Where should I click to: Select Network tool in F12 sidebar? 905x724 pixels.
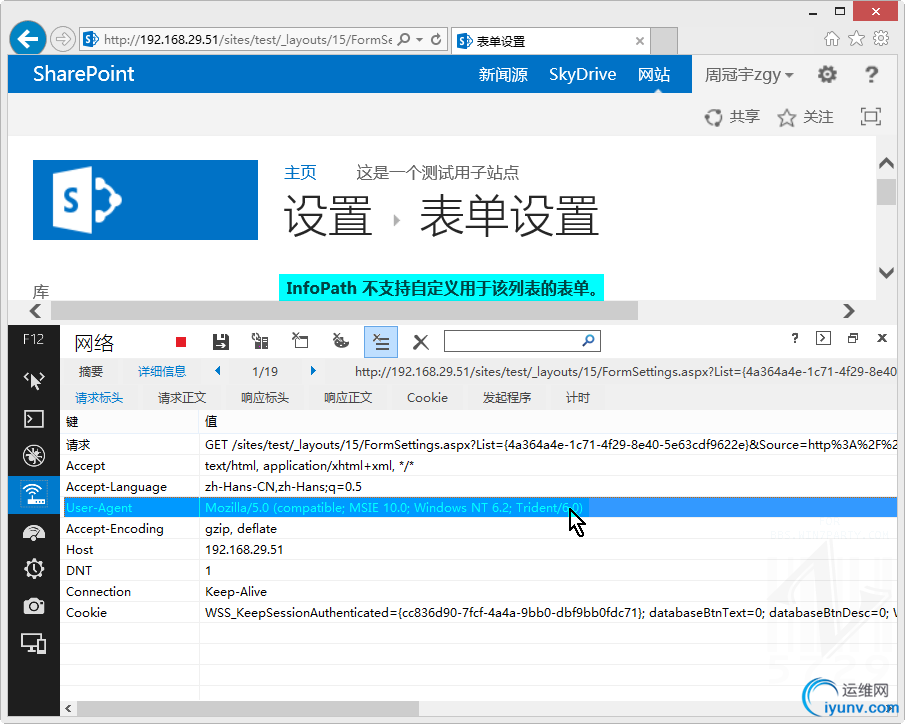33,494
